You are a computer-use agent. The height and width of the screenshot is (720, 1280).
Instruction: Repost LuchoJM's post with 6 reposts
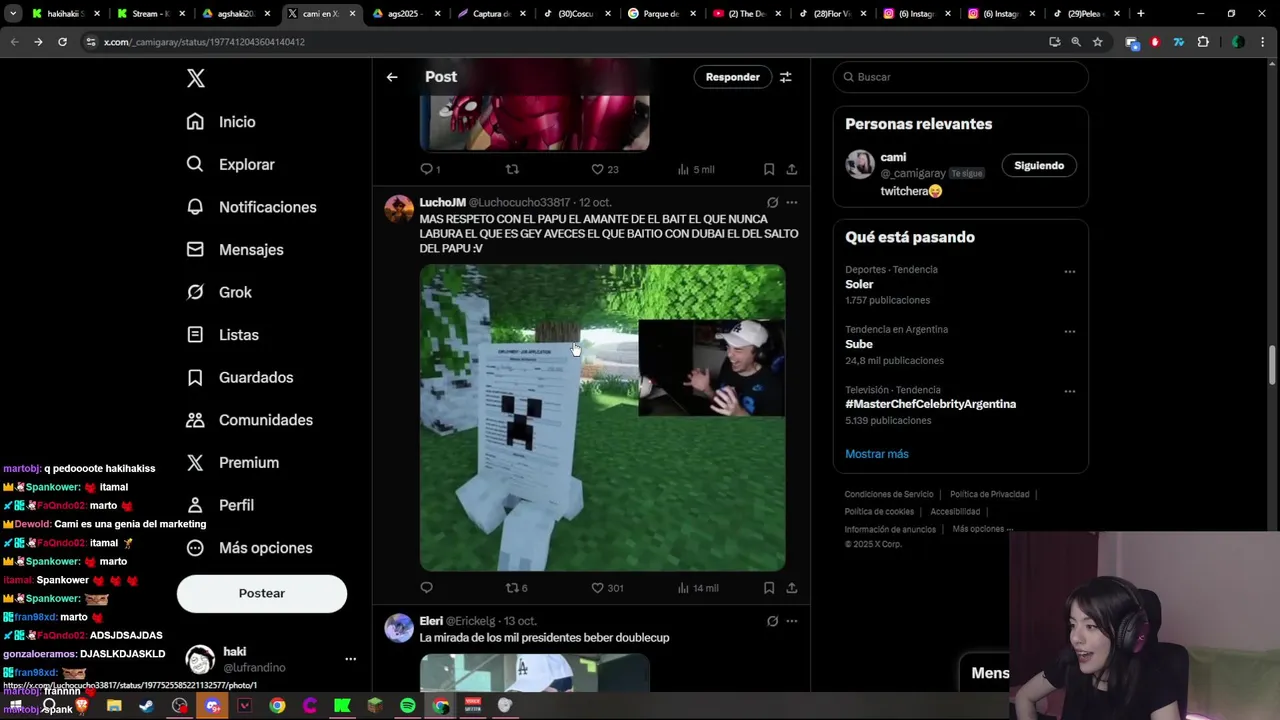tap(516, 588)
